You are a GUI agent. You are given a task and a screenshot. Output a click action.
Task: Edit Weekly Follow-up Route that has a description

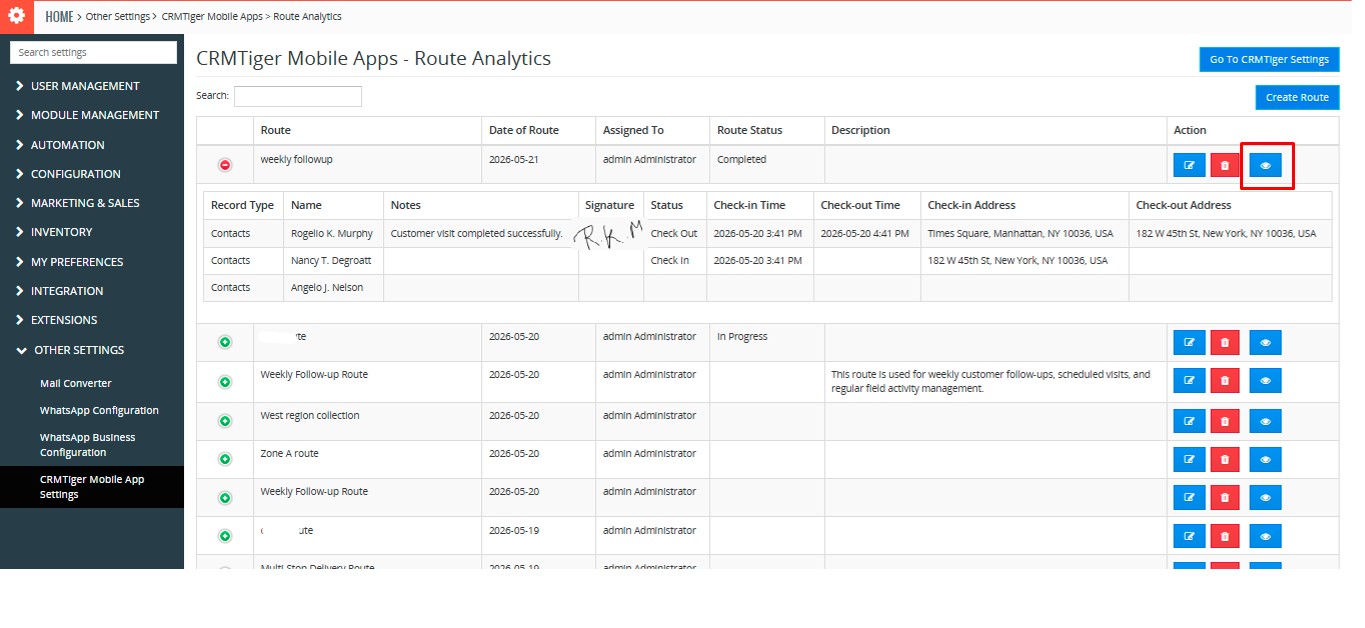click(x=1189, y=381)
